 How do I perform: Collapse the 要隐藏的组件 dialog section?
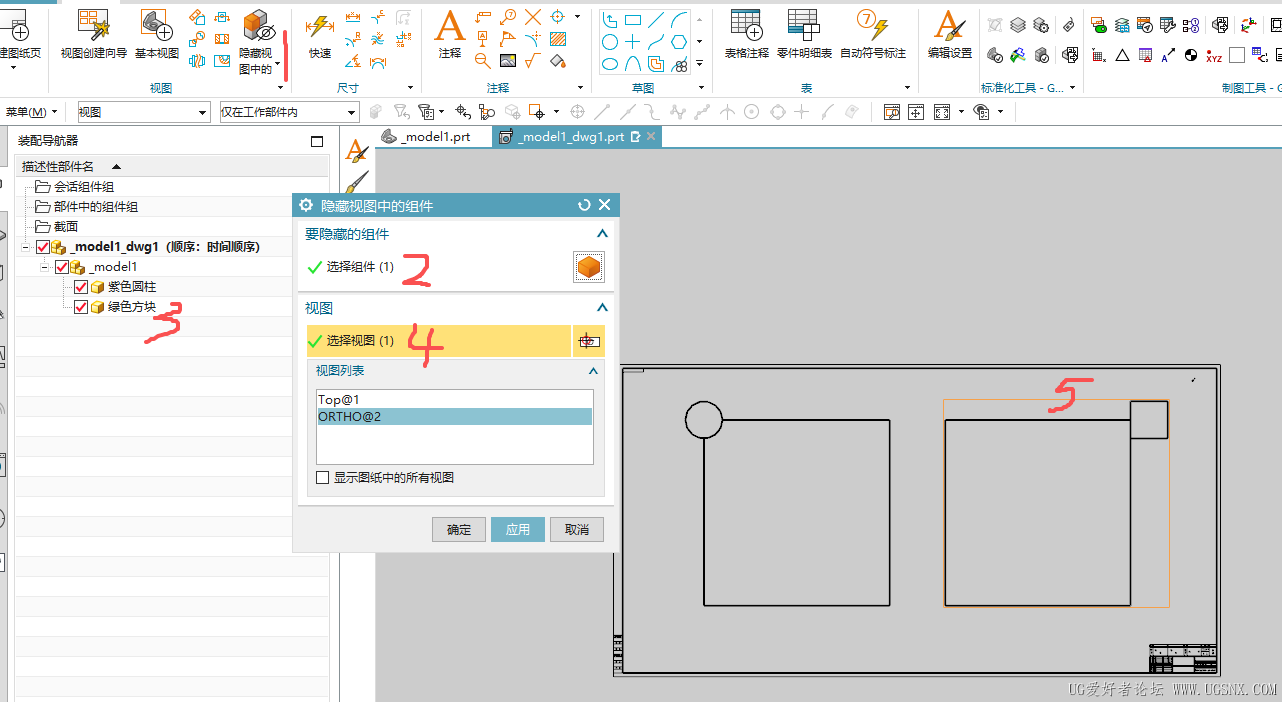(x=602, y=233)
